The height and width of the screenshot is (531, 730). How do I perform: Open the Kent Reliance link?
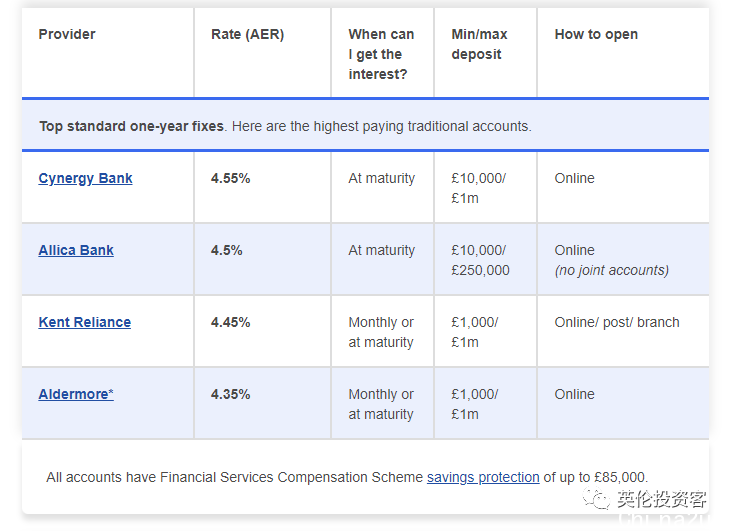coord(85,322)
